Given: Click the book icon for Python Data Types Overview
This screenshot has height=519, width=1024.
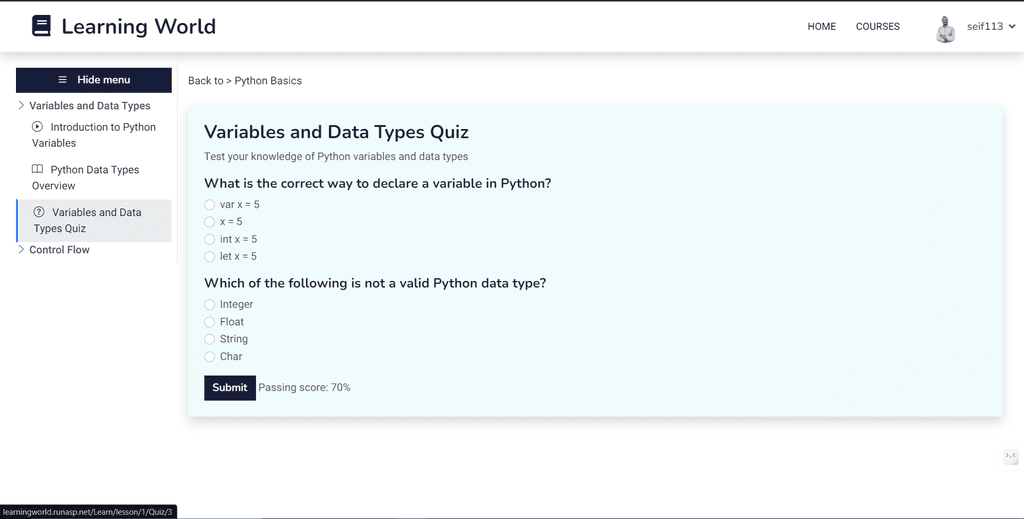Looking at the screenshot, I should pyautogui.click(x=37, y=169).
